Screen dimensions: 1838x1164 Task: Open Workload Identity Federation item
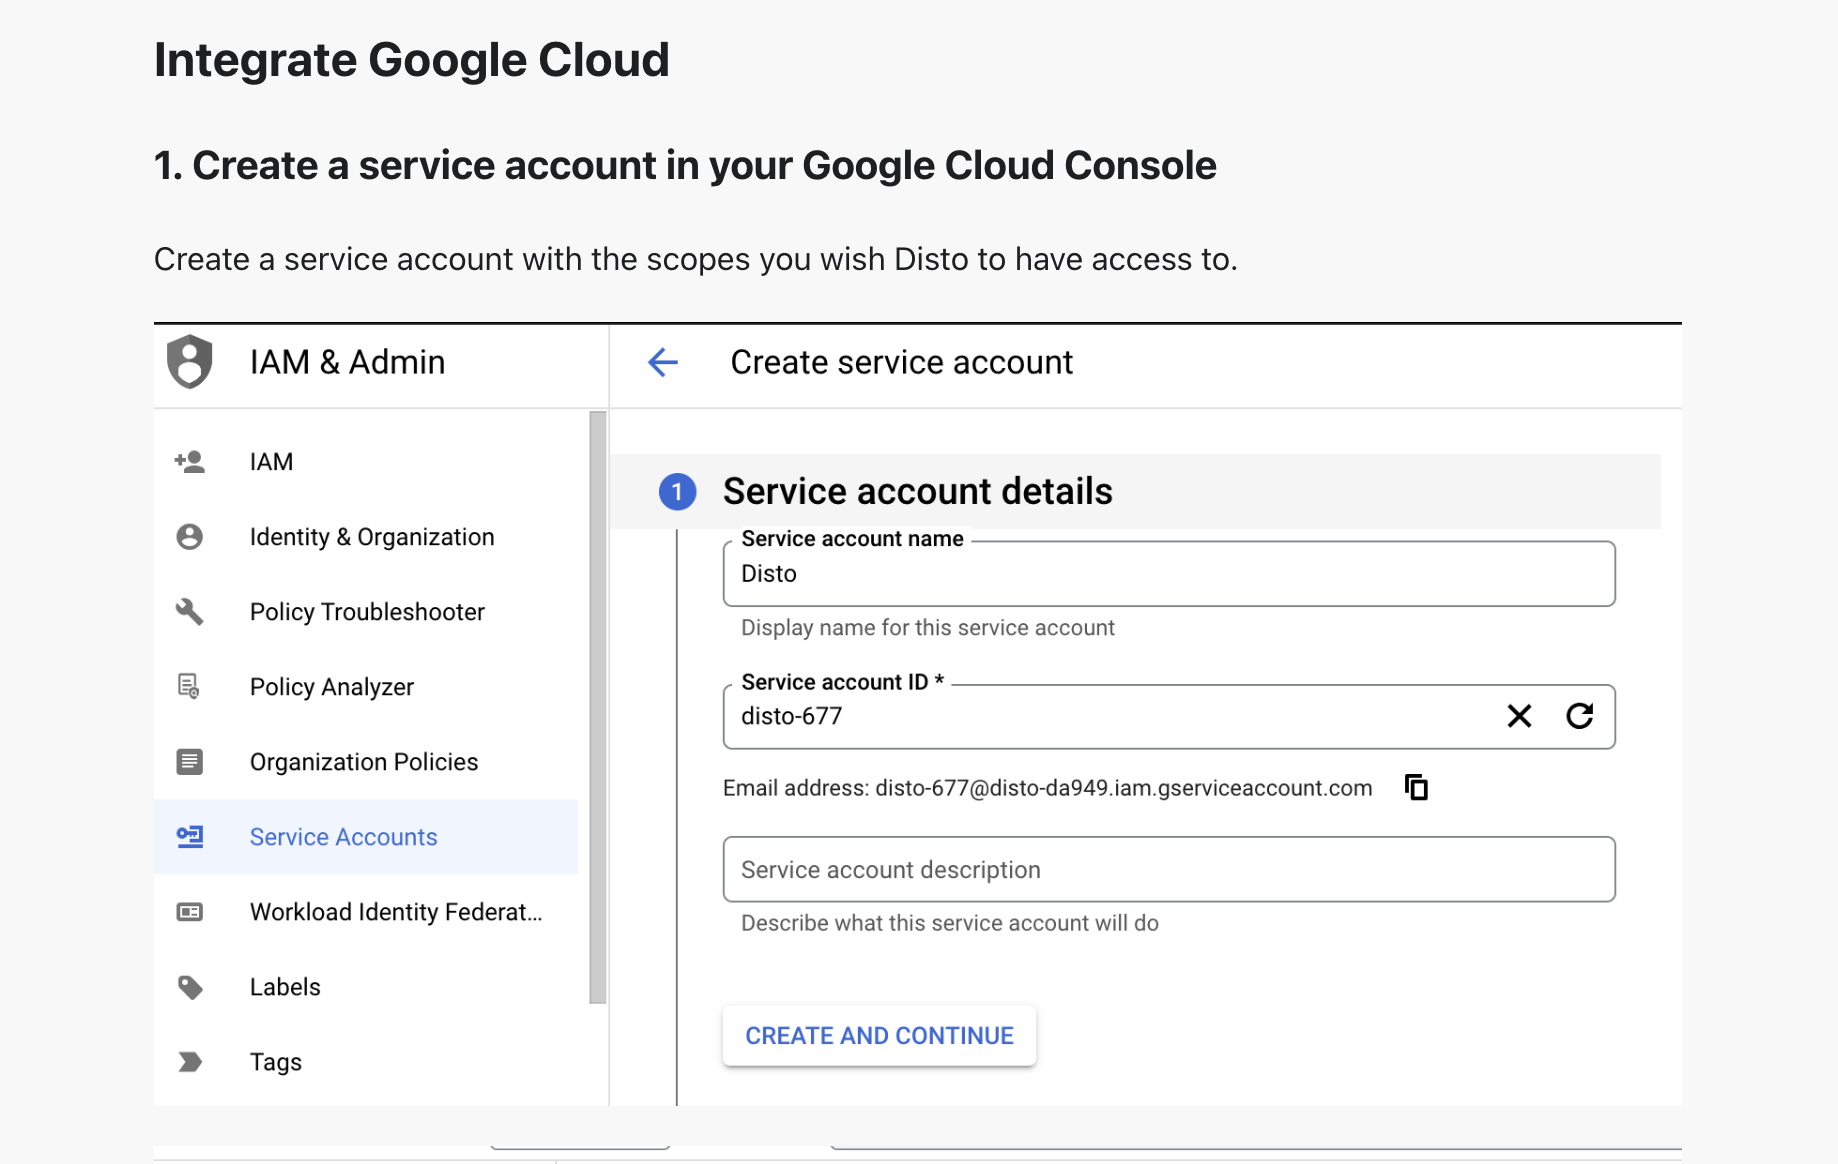tap(395, 912)
